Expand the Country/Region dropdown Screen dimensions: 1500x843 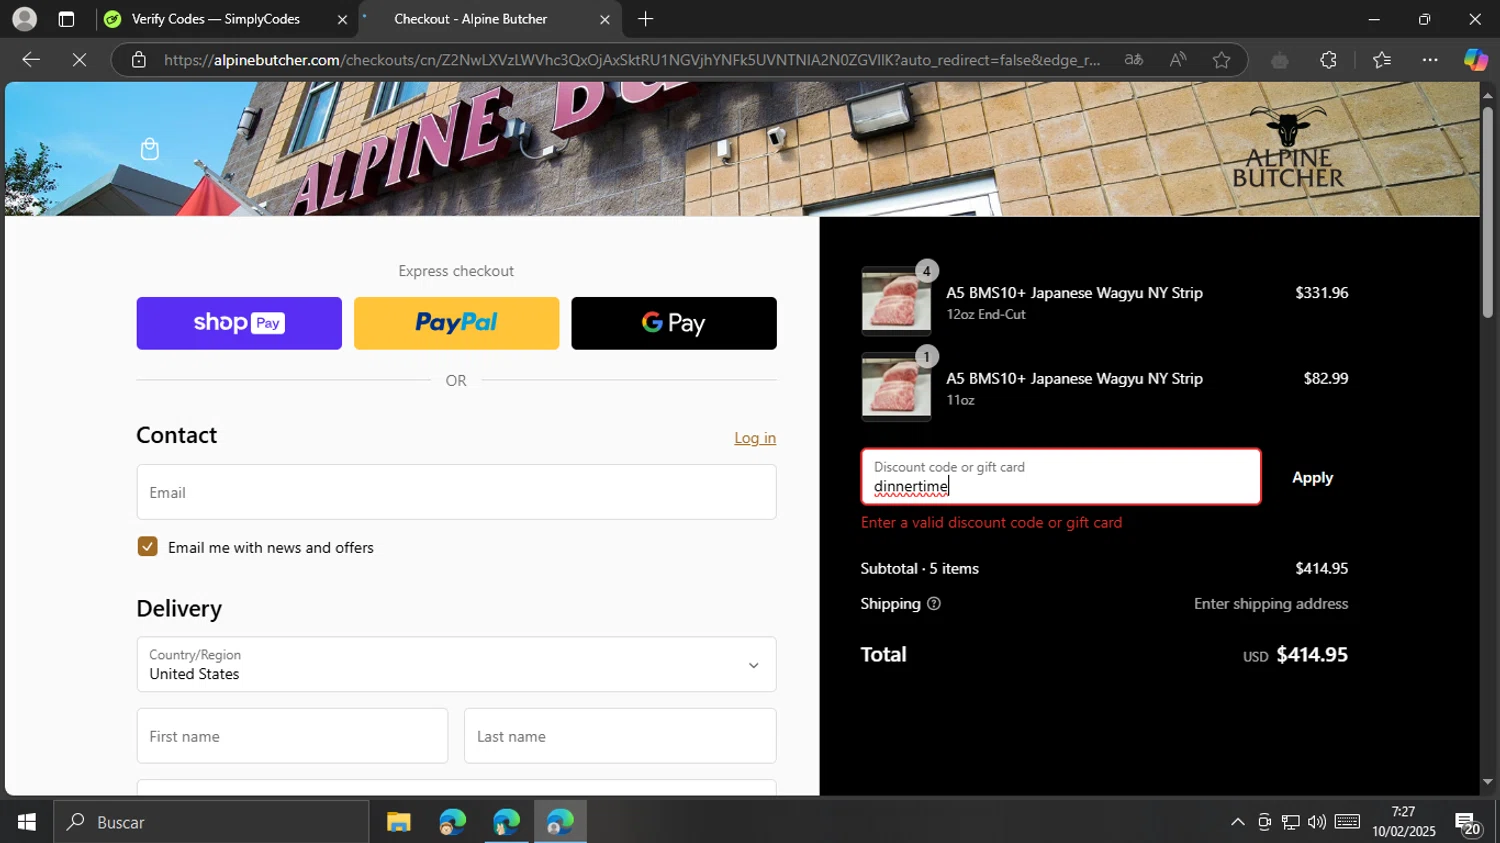[x=456, y=664]
